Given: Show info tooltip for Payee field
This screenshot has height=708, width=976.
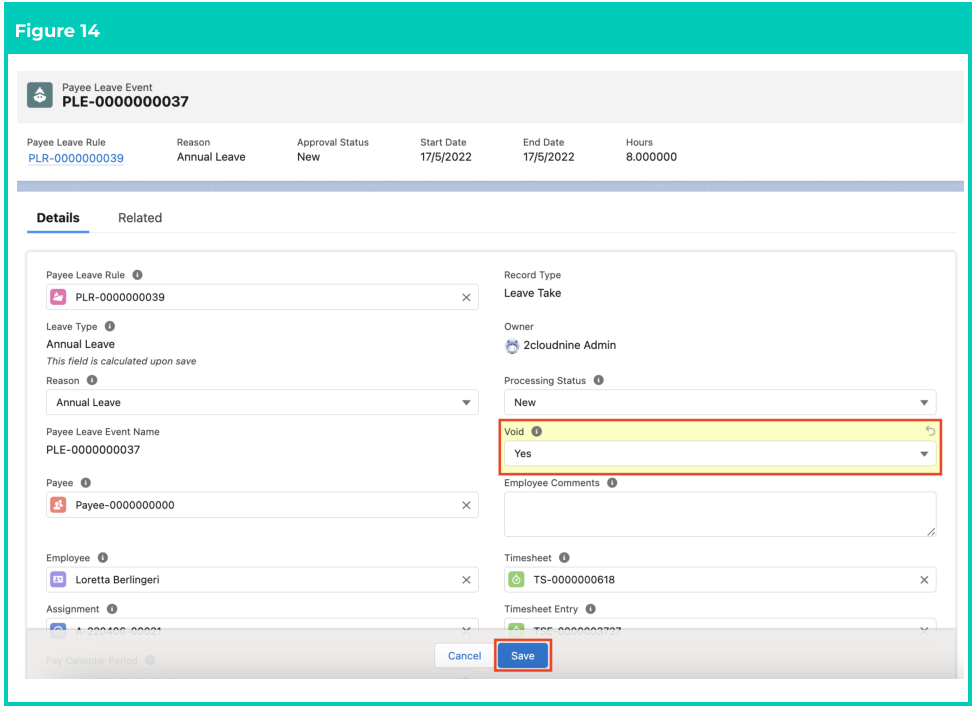Looking at the screenshot, I should coord(86,483).
